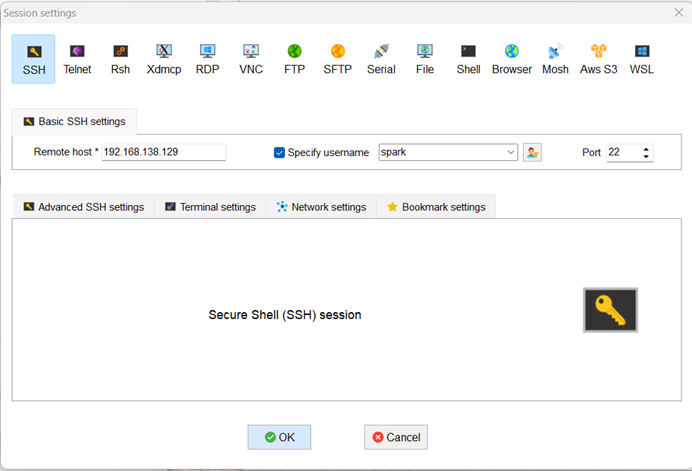Choose the RDP session icon
692x471 pixels.
(207, 59)
